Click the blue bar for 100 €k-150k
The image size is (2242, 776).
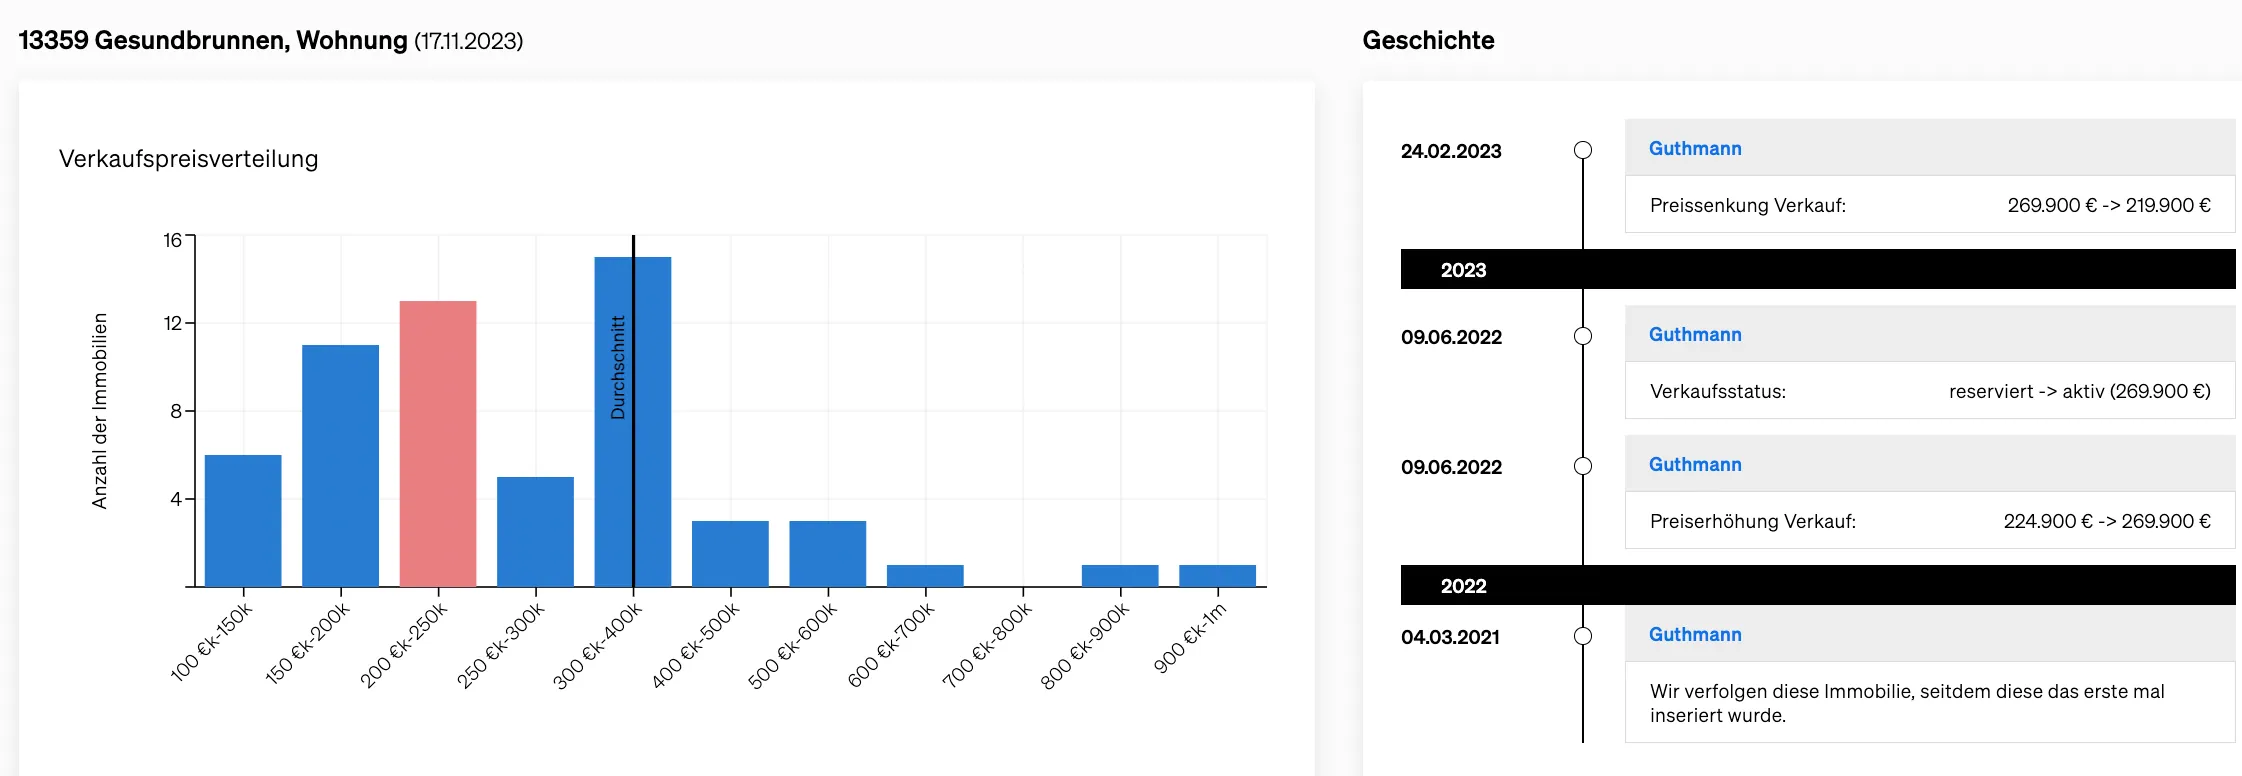click(243, 521)
